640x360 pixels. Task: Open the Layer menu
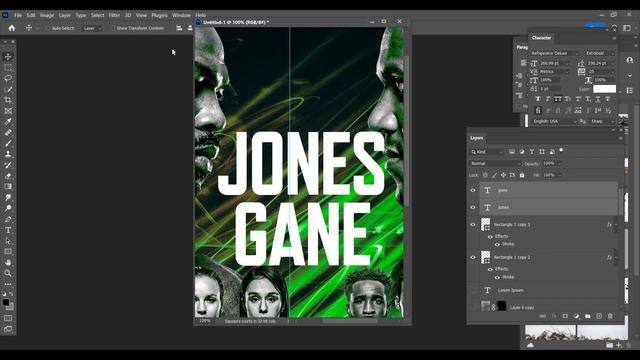[x=64, y=15]
